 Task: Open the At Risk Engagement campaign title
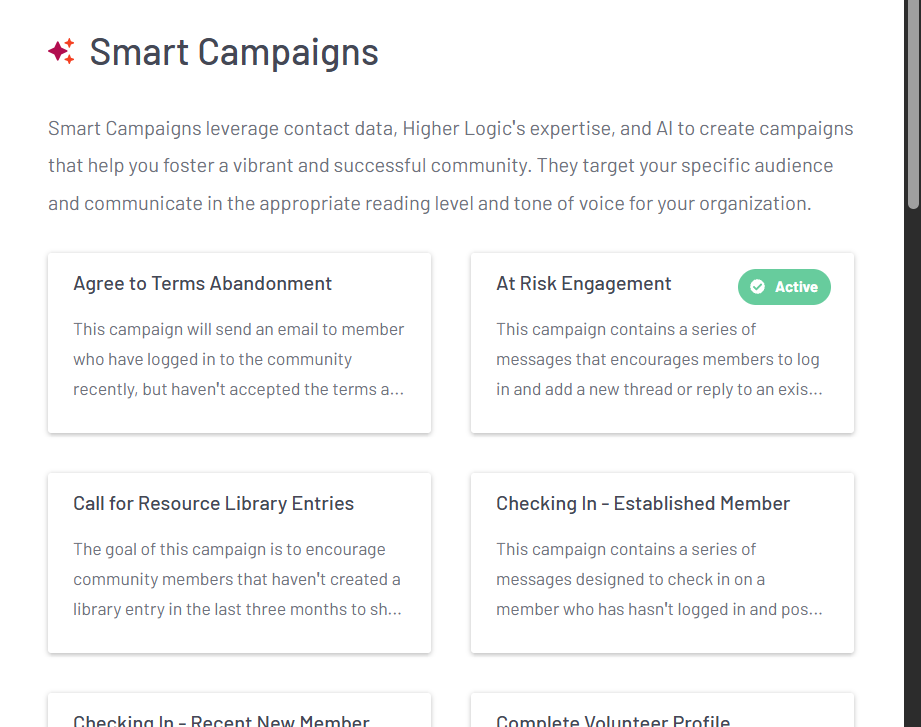[583, 284]
